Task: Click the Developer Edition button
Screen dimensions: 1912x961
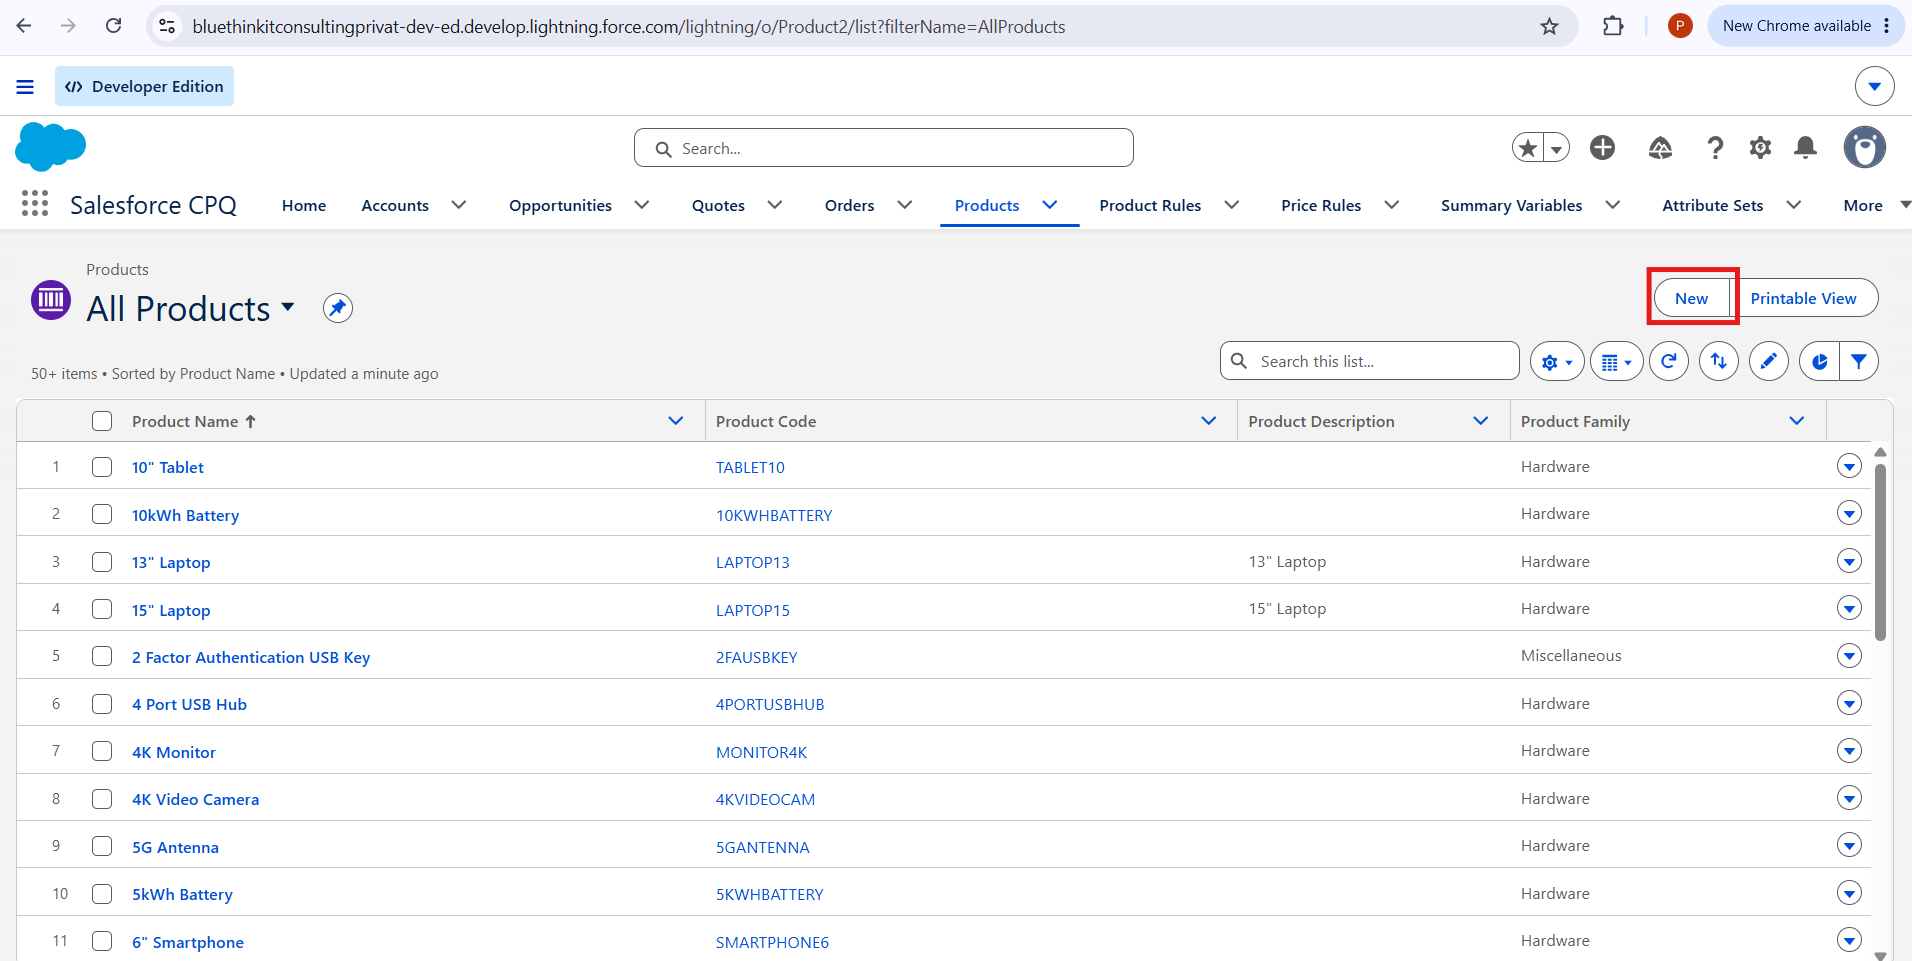Action: point(144,86)
